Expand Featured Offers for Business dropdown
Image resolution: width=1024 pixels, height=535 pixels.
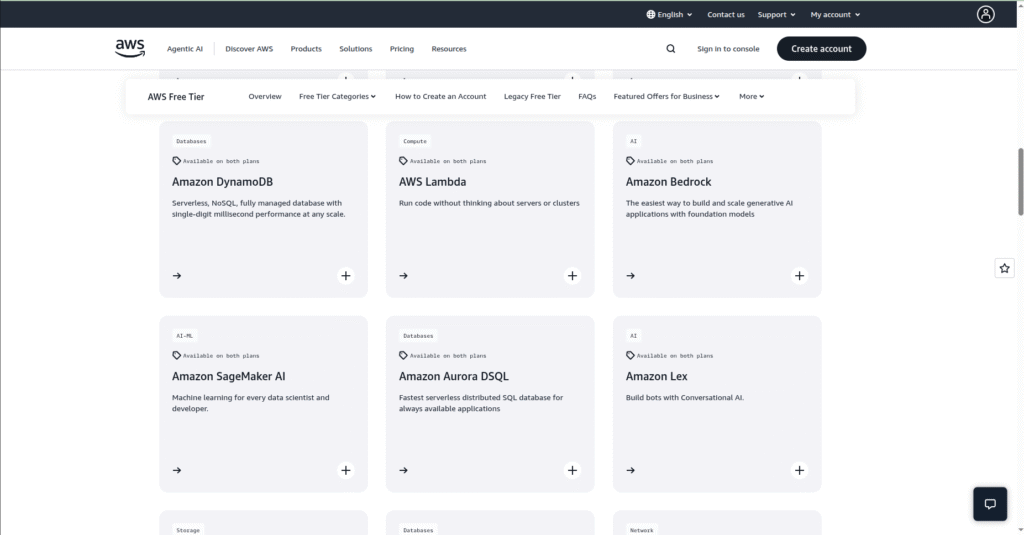pos(666,96)
